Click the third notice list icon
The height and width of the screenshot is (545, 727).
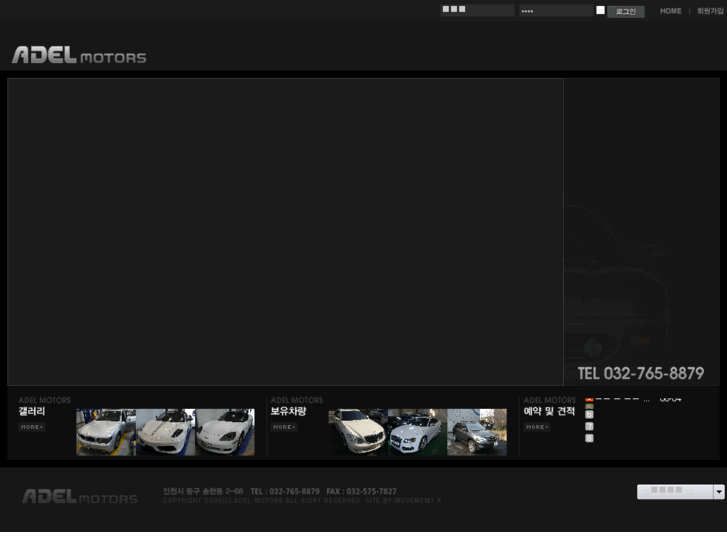coord(589,415)
